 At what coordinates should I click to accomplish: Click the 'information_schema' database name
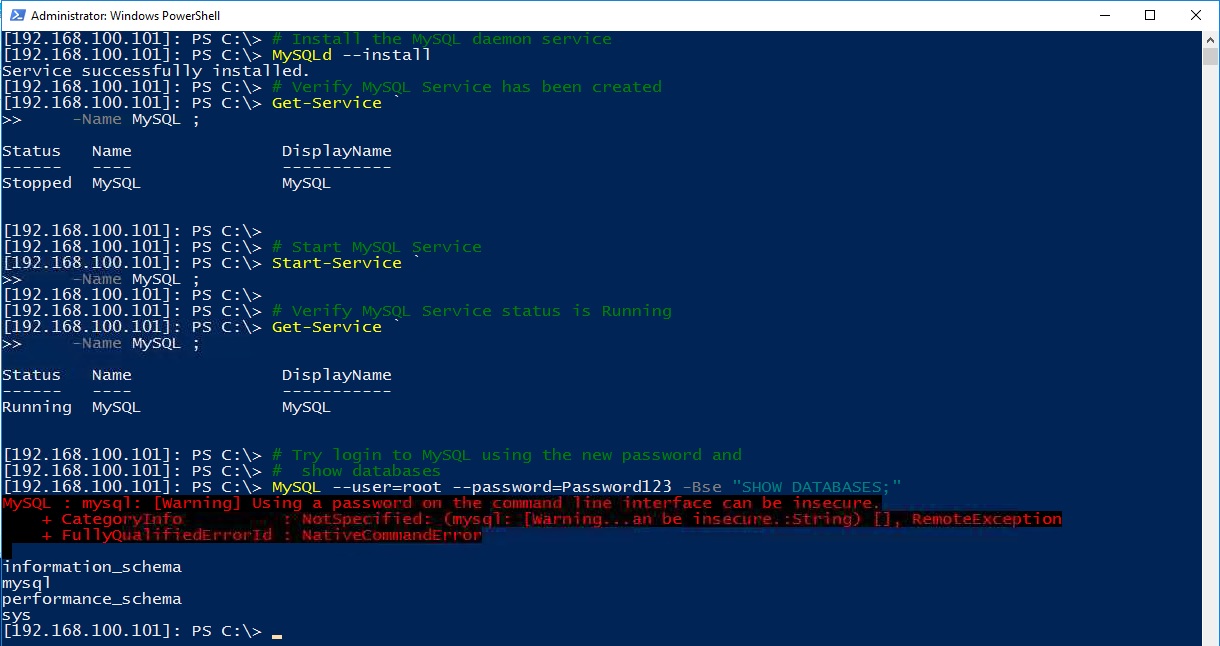coord(92,567)
